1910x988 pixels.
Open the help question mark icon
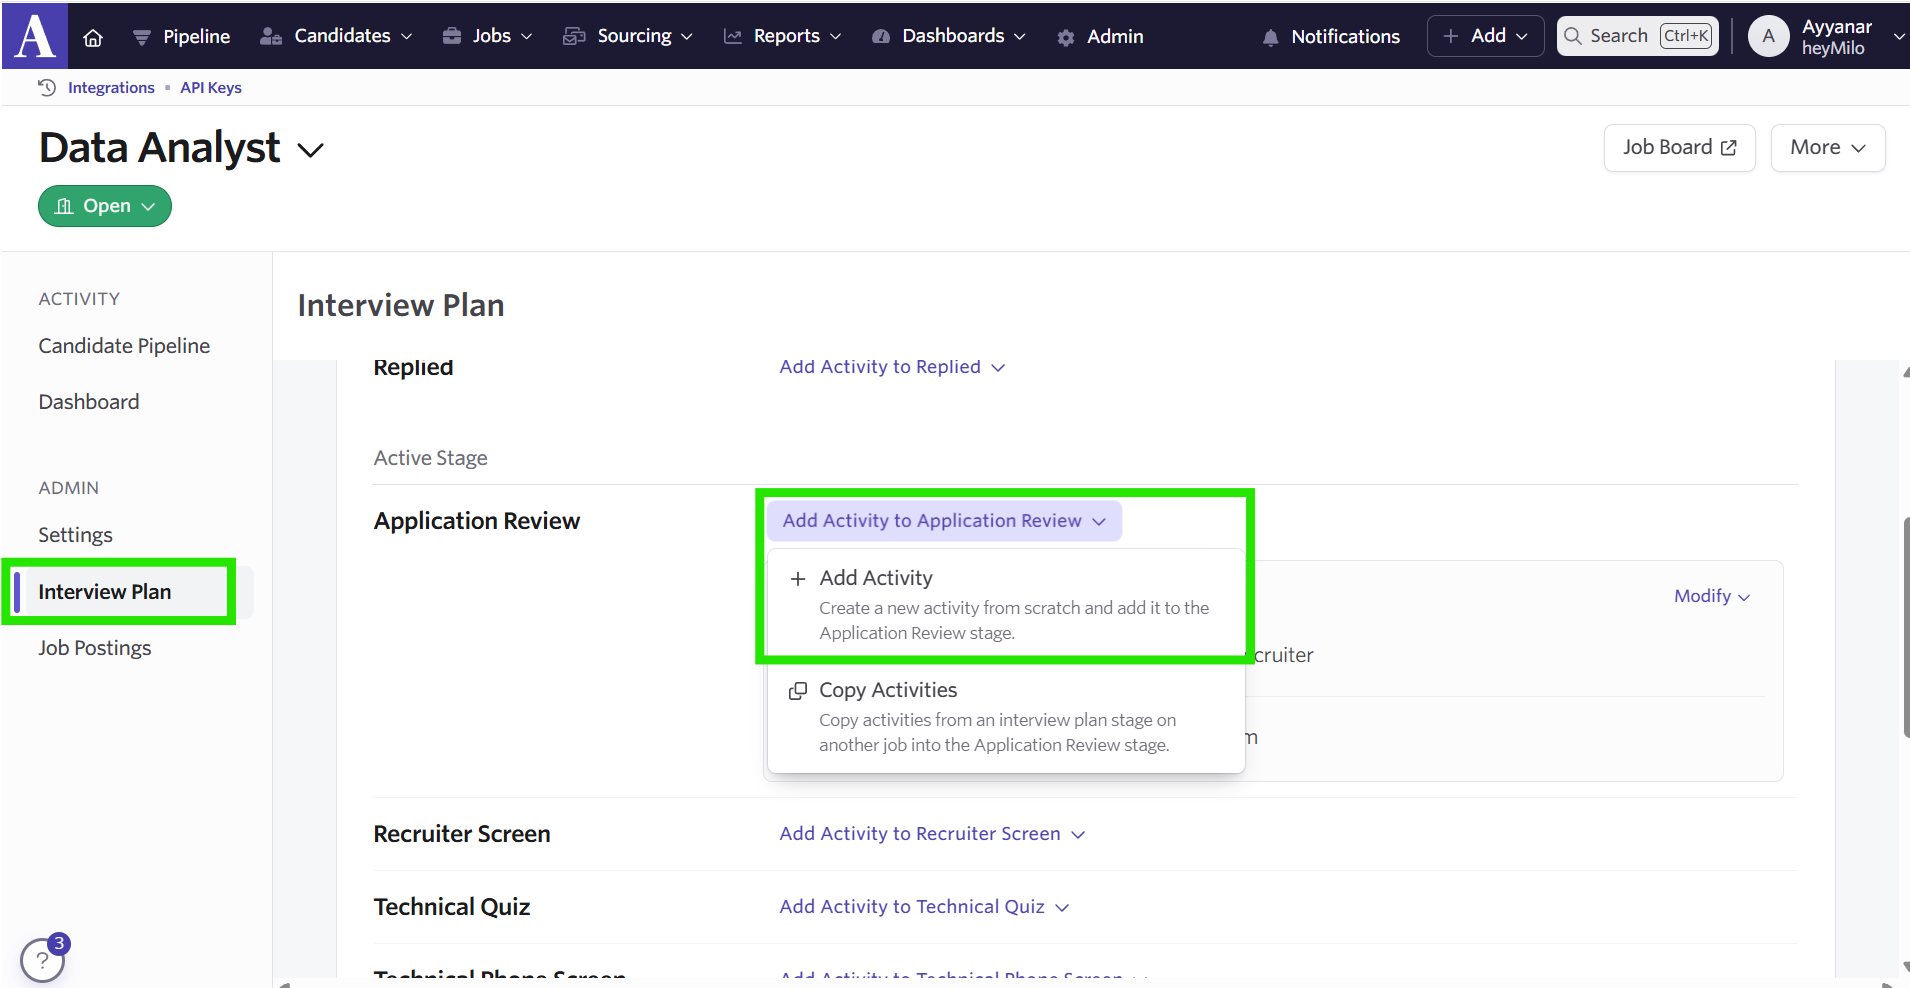coord(42,961)
